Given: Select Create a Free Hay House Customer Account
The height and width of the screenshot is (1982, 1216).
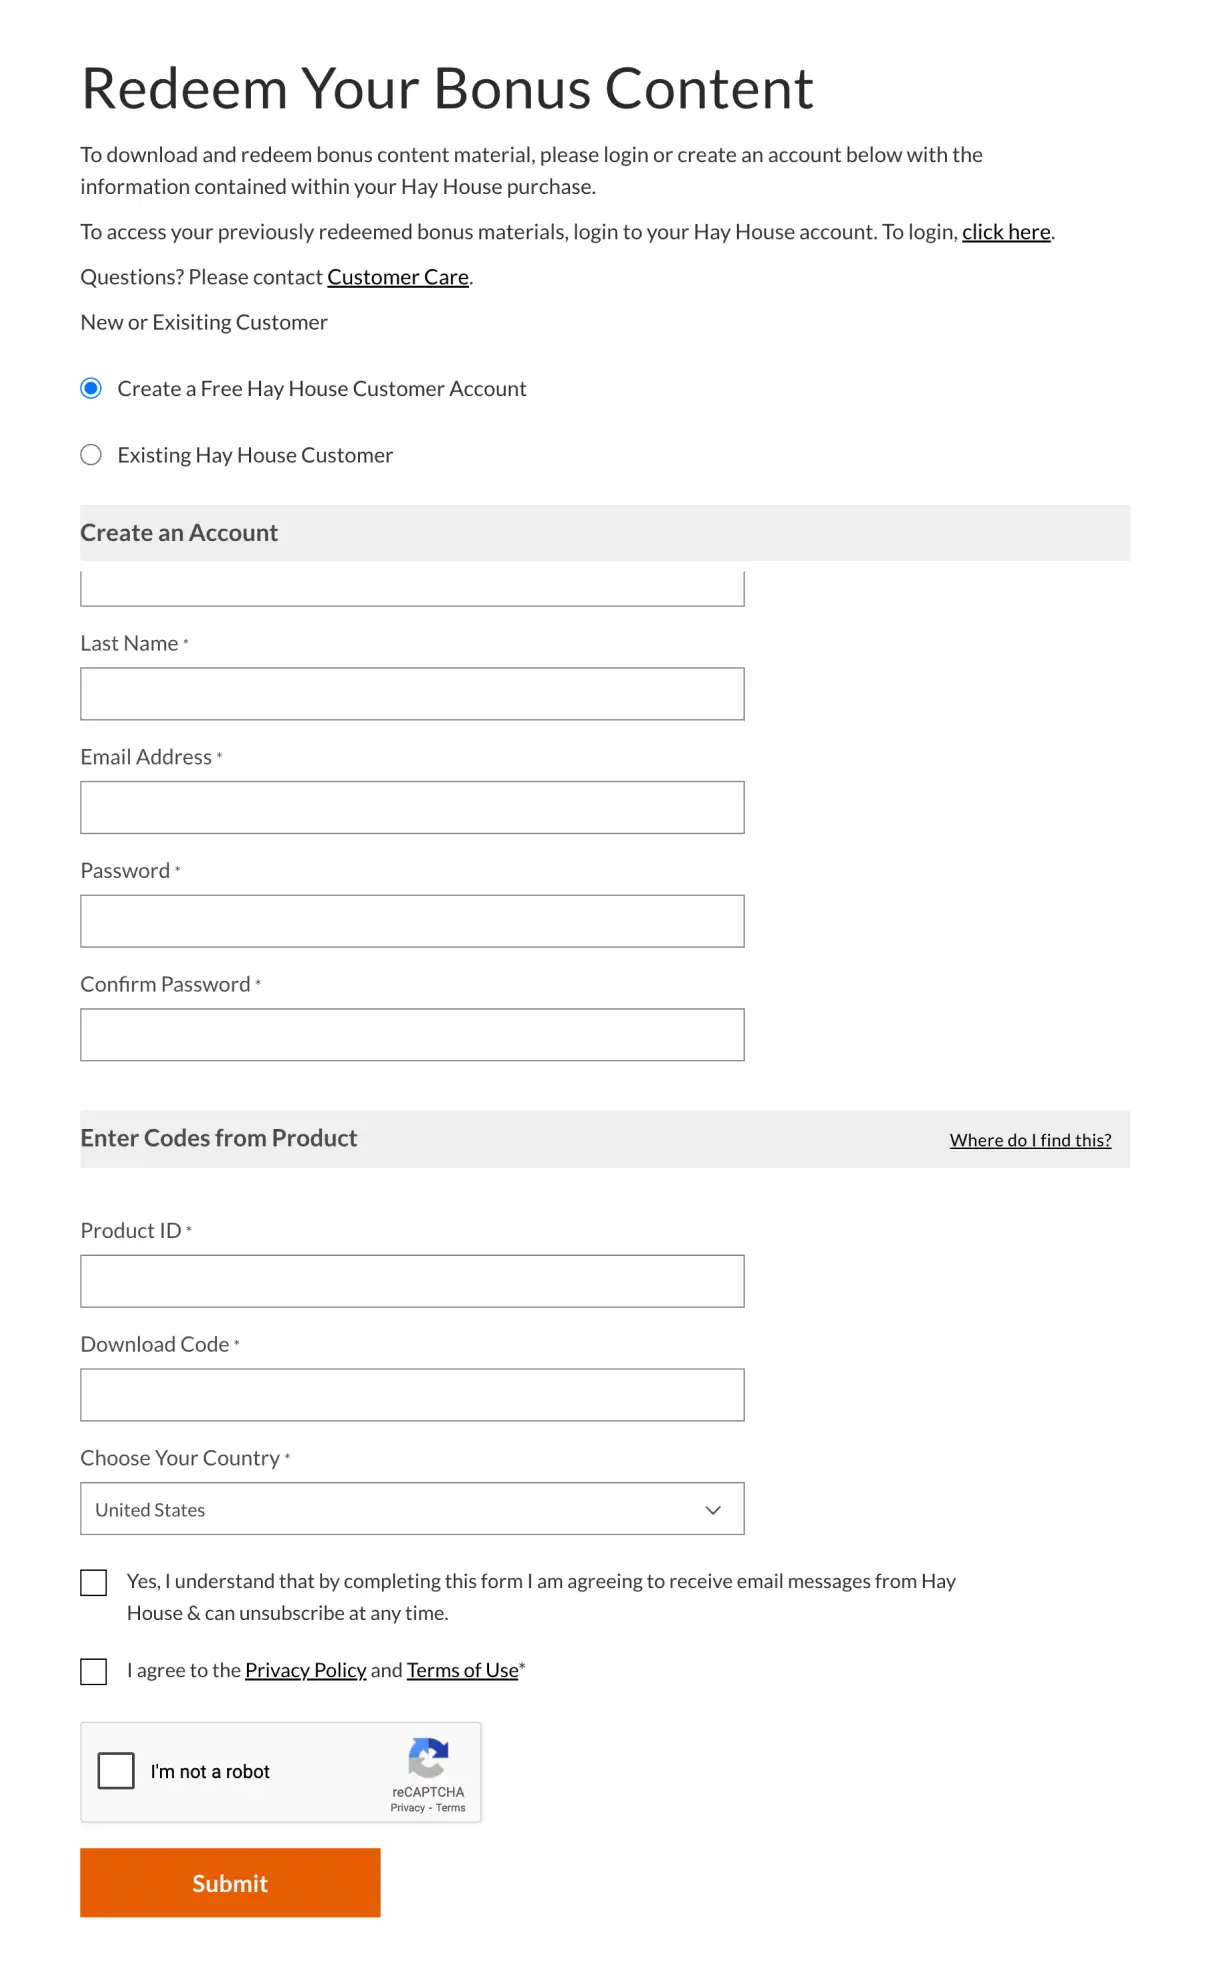Looking at the screenshot, I should 91,388.
